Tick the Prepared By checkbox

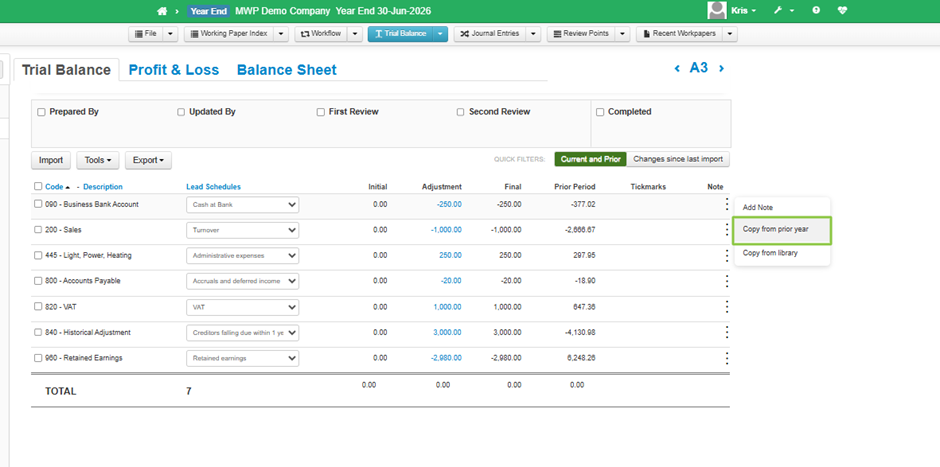[x=41, y=112]
